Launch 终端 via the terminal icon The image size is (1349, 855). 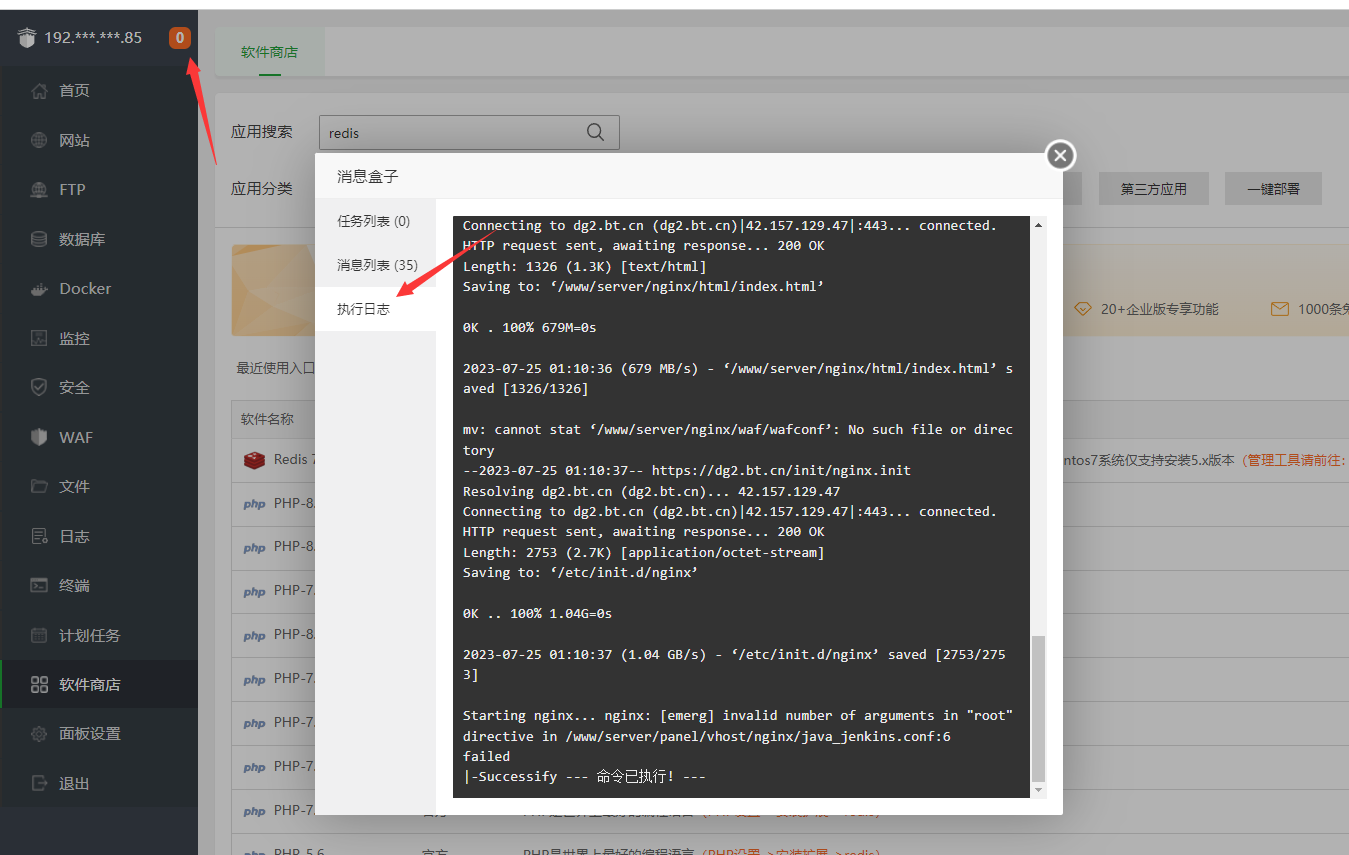click(x=39, y=585)
